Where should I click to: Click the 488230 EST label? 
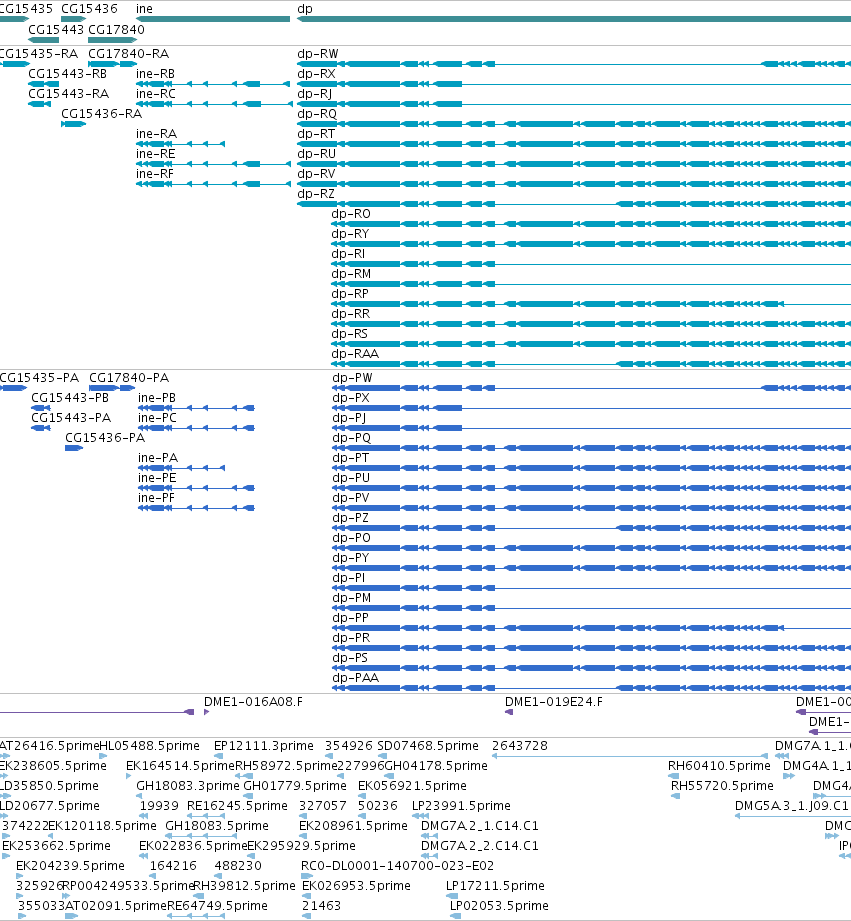[238, 865]
